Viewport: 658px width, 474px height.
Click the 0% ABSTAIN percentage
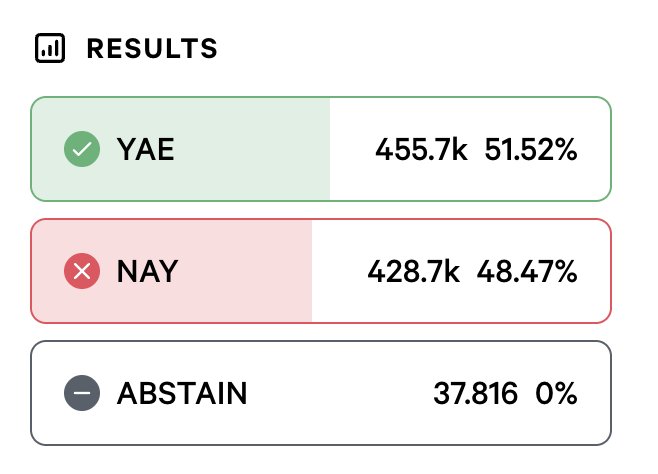pyautogui.click(x=557, y=393)
